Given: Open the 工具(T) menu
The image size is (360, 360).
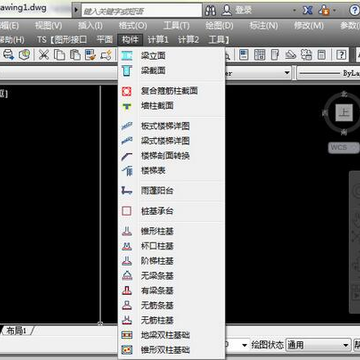Looking at the screenshot, I should (x=176, y=26).
